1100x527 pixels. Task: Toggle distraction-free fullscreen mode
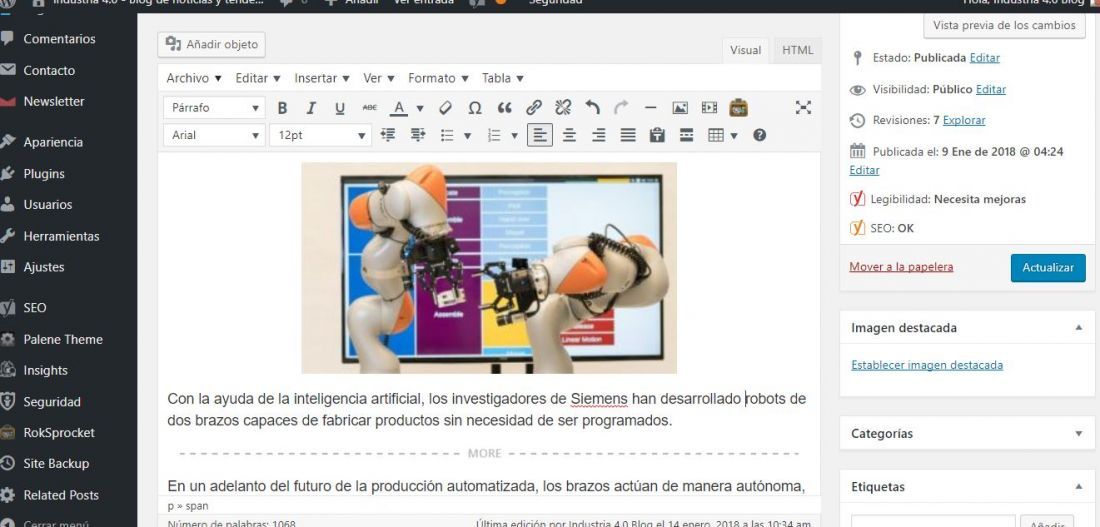(803, 107)
